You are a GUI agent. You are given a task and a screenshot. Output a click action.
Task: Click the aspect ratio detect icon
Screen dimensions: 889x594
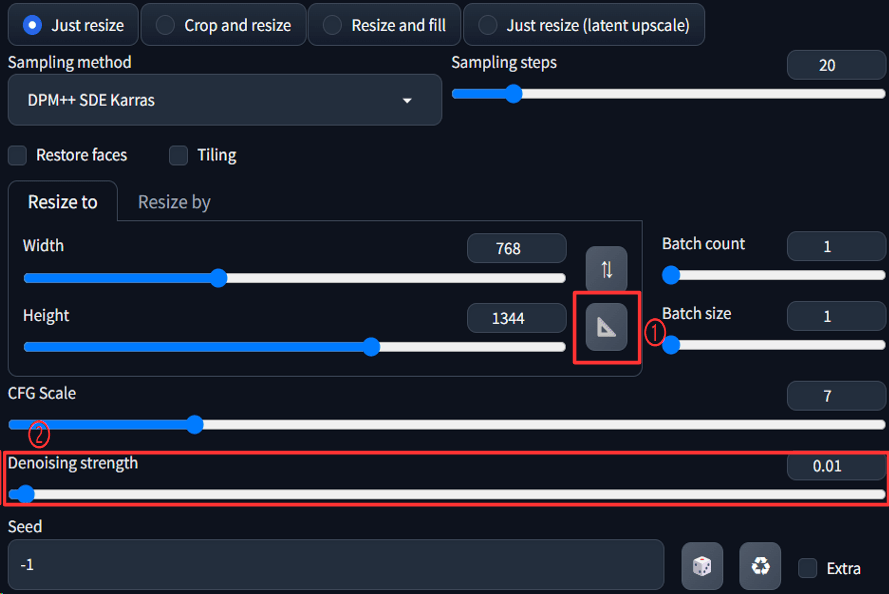(x=606, y=327)
